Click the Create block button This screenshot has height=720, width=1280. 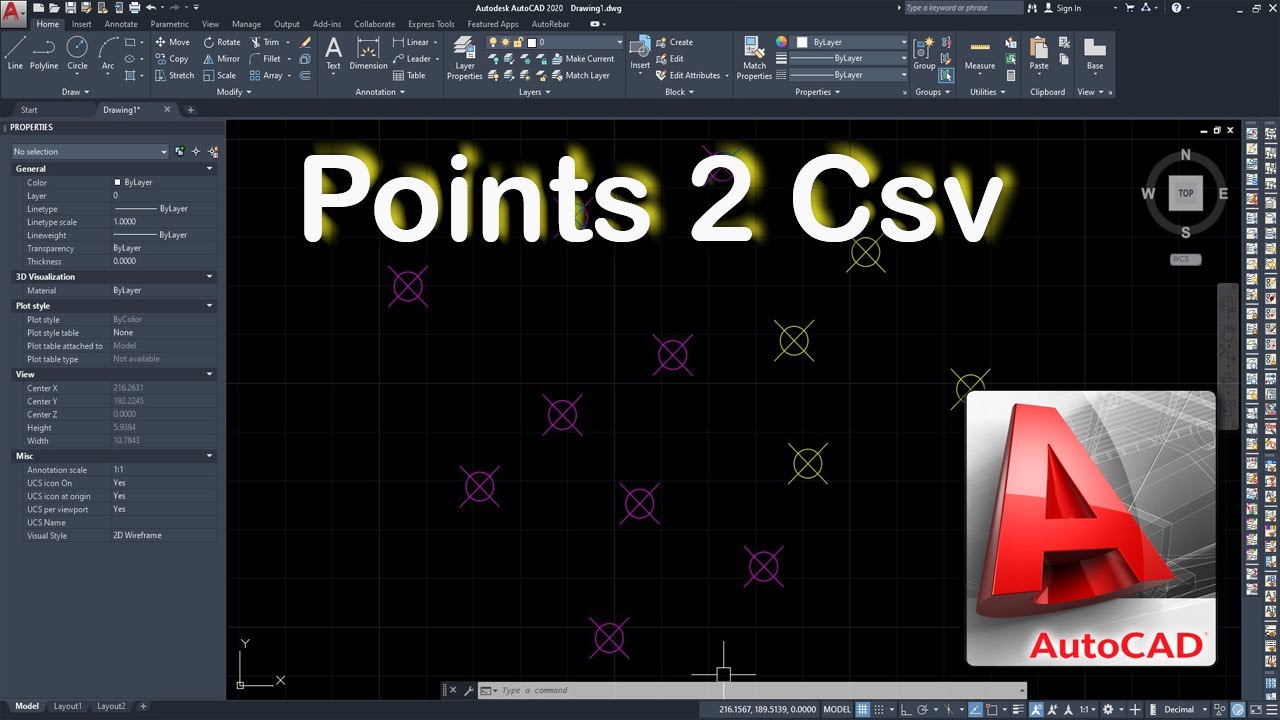point(675,42)
